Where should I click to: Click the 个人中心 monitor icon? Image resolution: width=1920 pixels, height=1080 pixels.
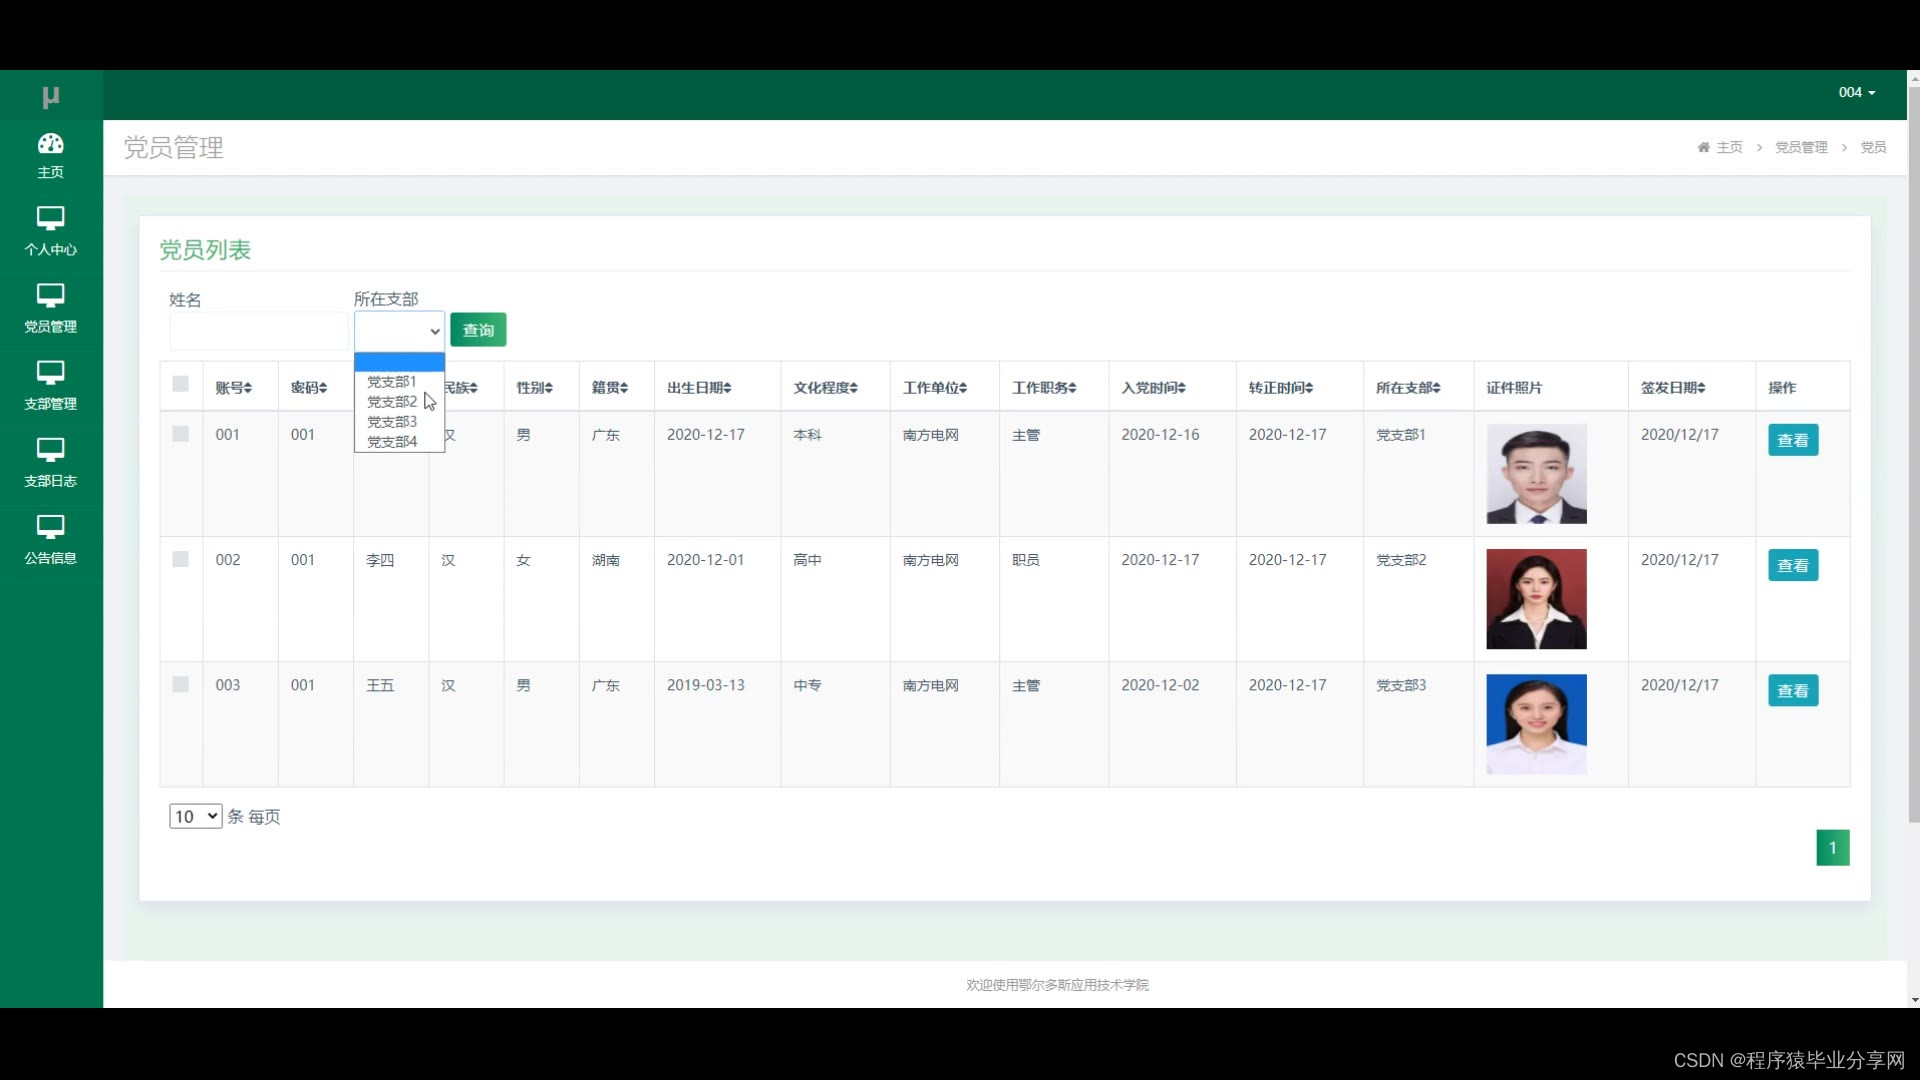(51, 218)
